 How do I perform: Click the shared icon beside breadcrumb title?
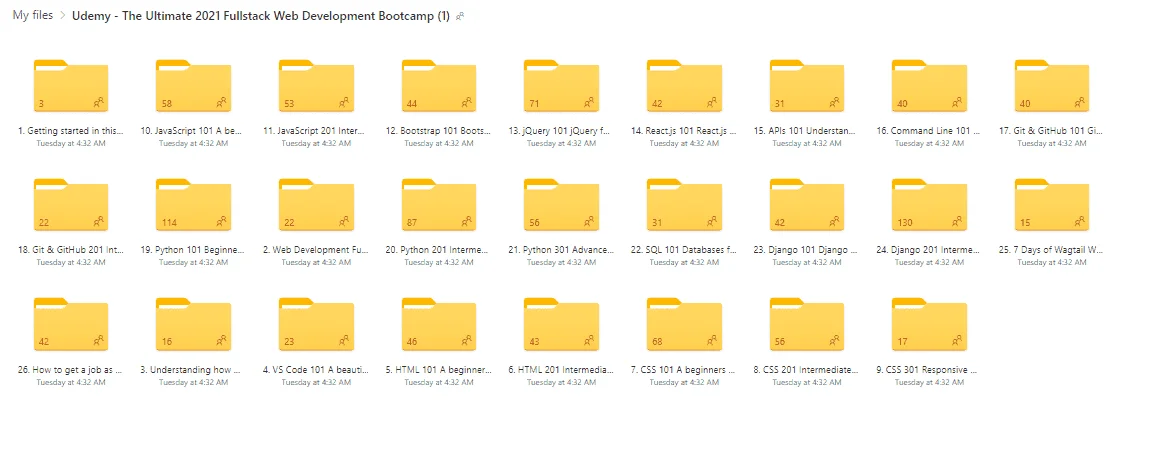pos(460,16)
